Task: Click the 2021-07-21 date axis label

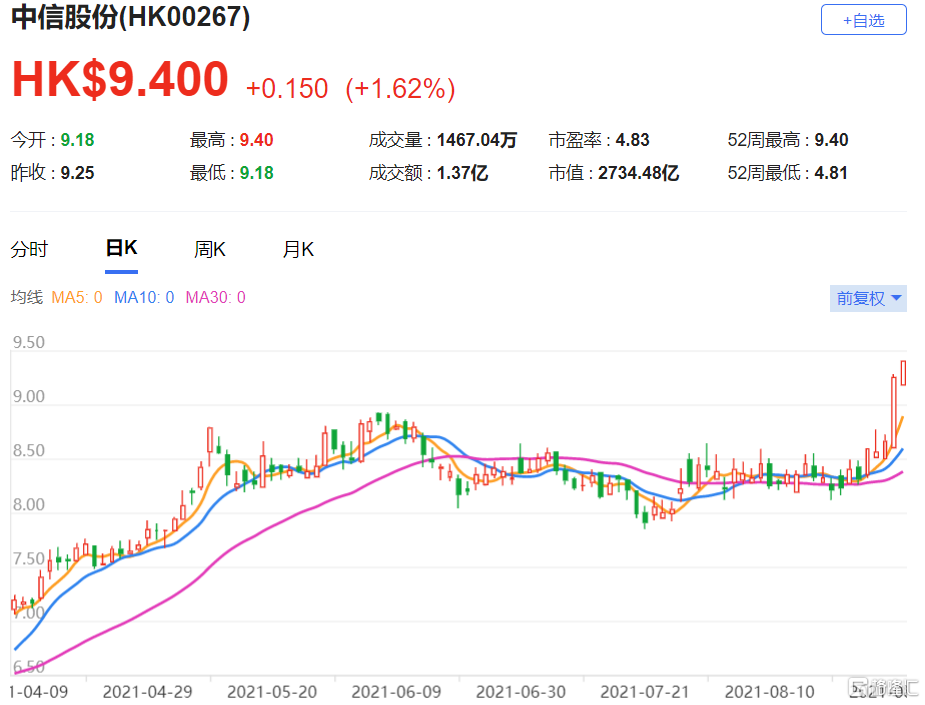Action: tap(645, 691)
